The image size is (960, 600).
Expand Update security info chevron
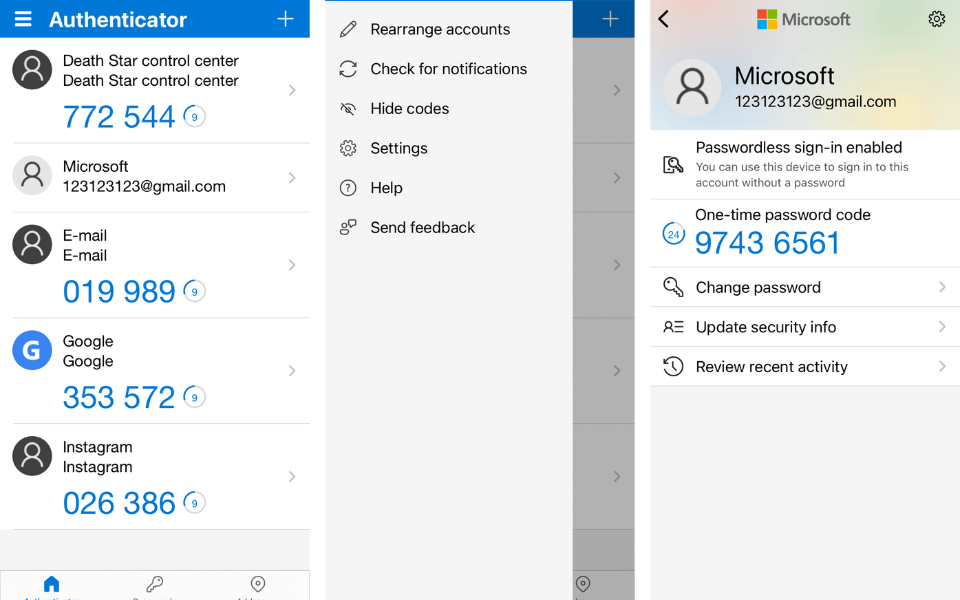point(942,327)
